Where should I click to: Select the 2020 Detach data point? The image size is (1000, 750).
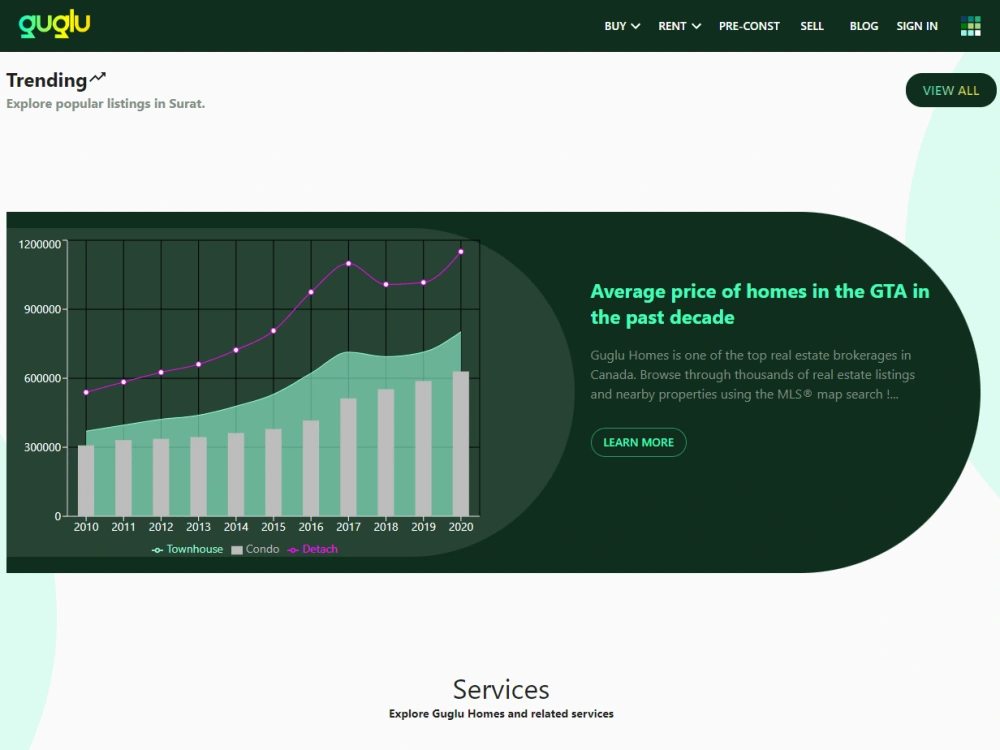(x=461, y=252)
